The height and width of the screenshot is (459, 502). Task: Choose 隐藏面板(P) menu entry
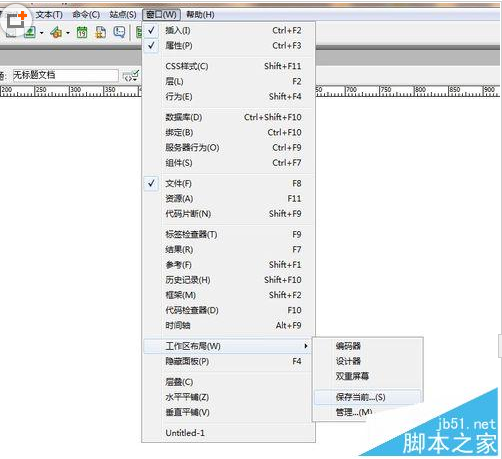229,361
